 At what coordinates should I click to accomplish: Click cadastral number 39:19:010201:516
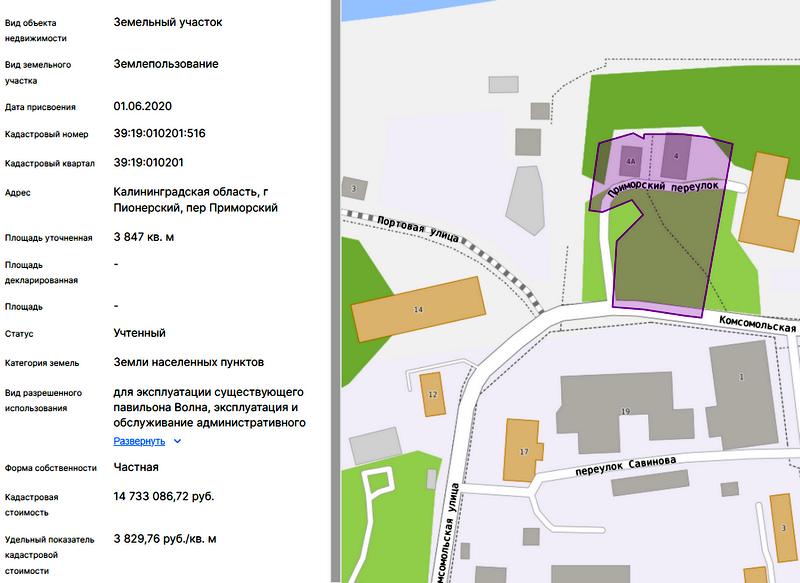(x=159, y=133)
